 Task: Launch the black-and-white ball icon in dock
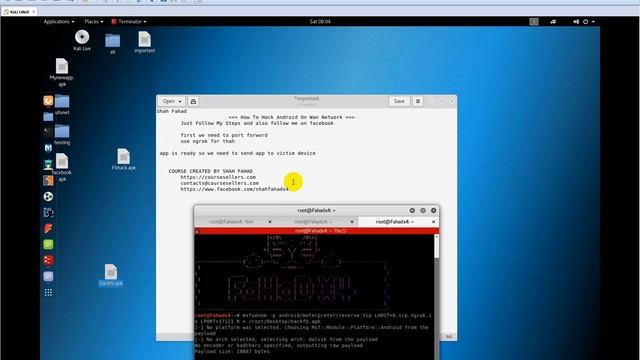[x=48, y=196]
